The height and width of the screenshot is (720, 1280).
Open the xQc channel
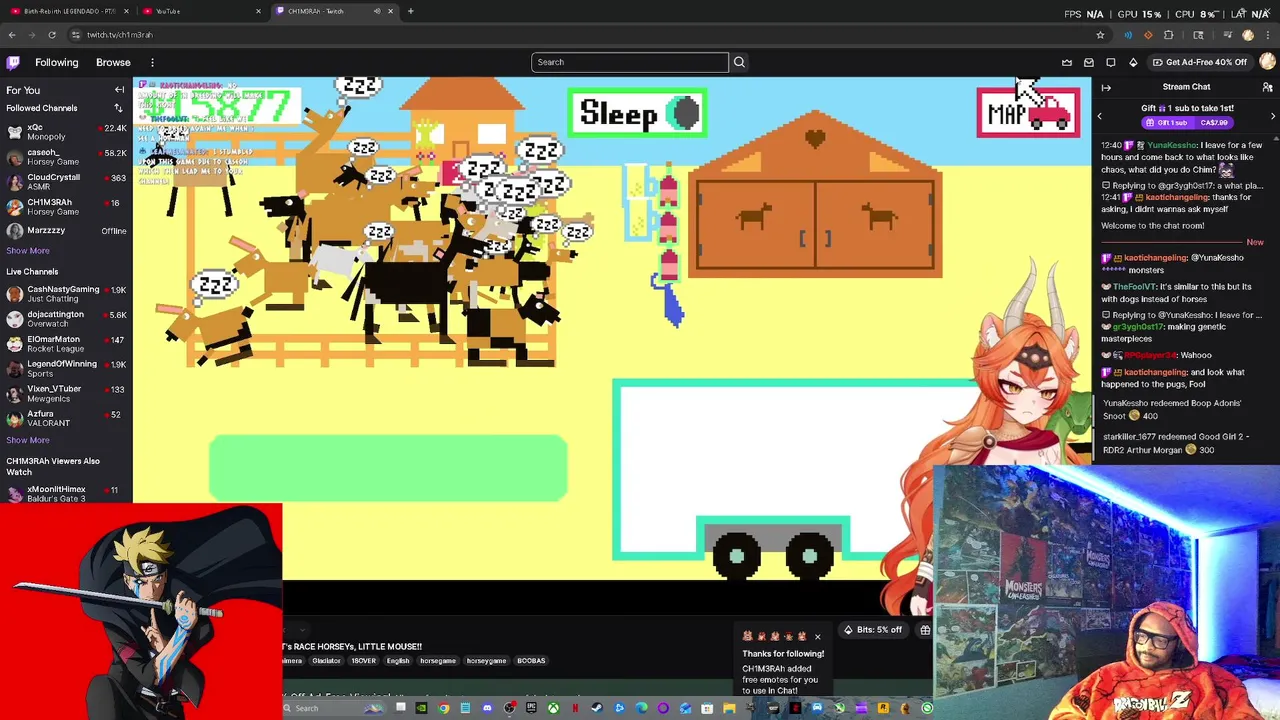click(66, 132)
